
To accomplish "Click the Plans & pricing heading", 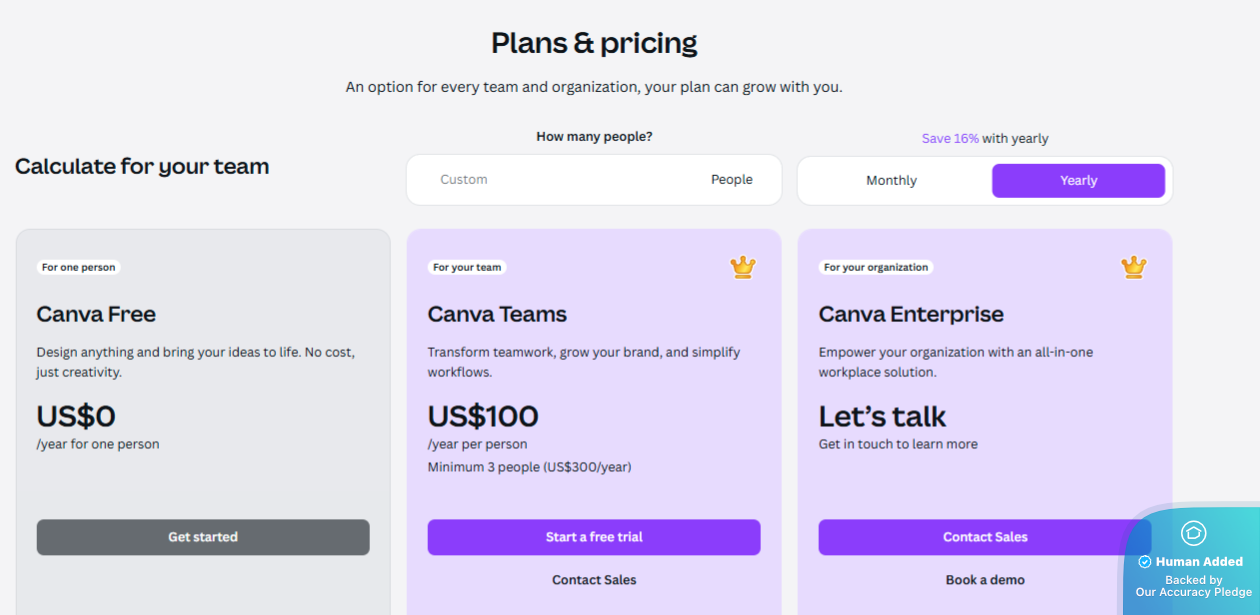I will pos(594,42).
